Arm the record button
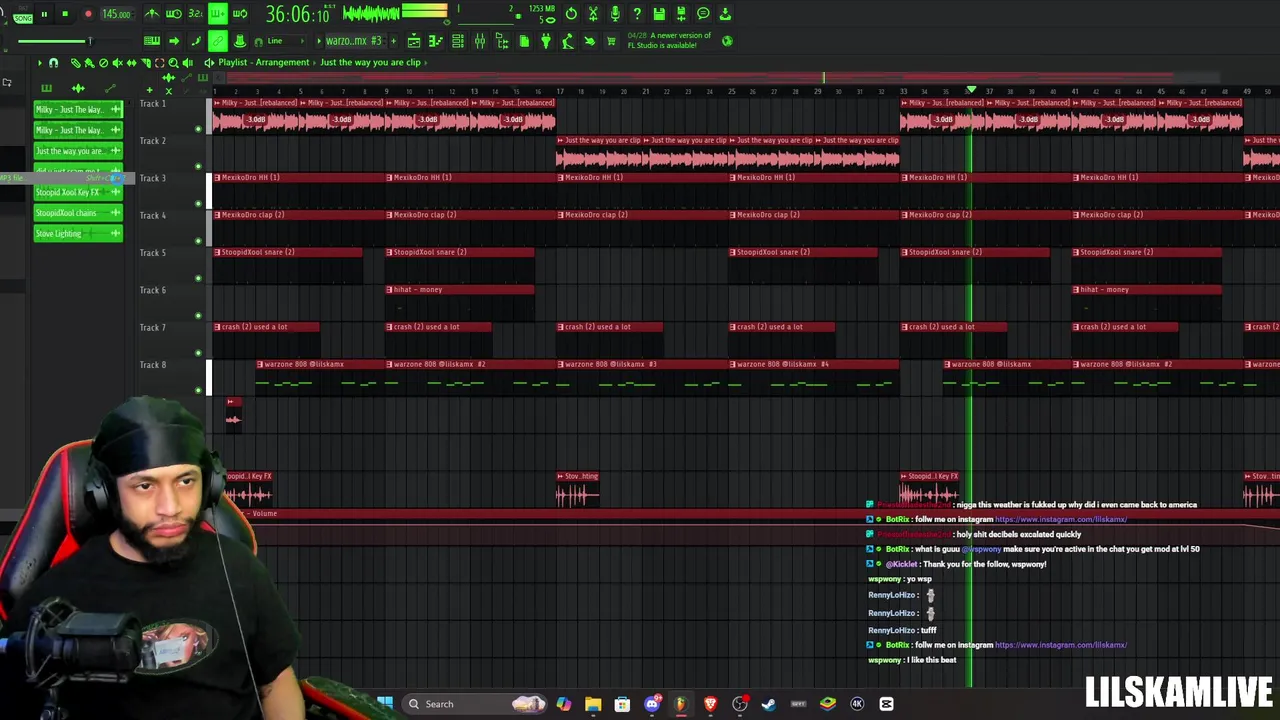The height and width of the screenshot is (720, 1280). click(x=87, y=14)
